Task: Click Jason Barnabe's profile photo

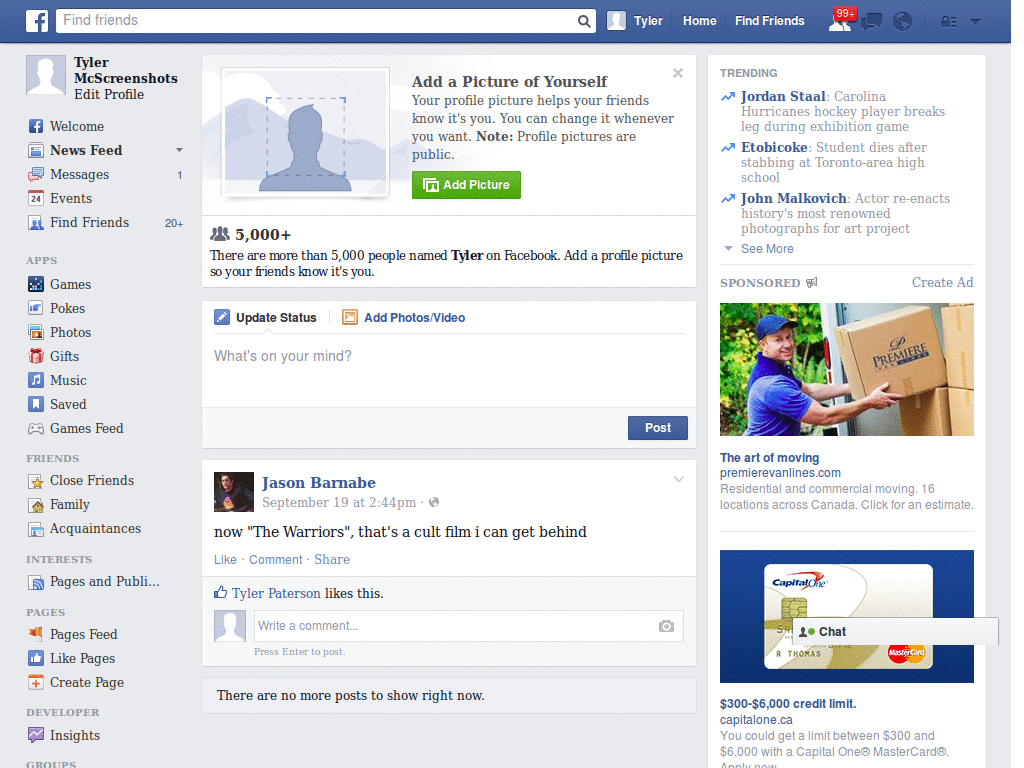Action: (x=233, y=492)
